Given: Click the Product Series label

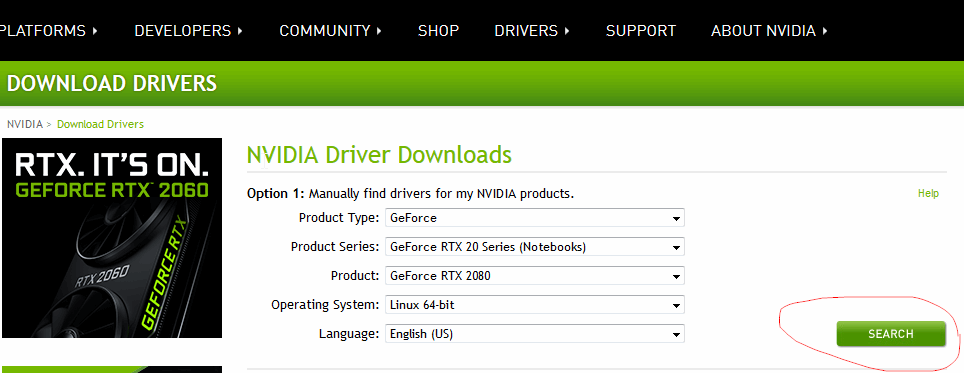Looking at the screenshot, I should tap(335, 247).
